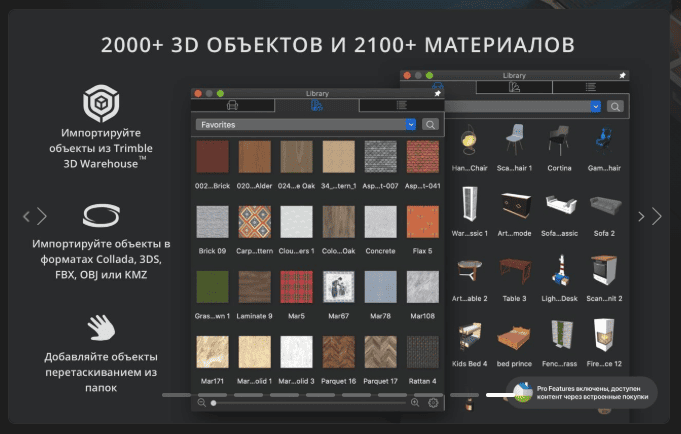Select the orange Flax 5 material
The width and height of the screenshot is (681, 434).
[423, 222]
